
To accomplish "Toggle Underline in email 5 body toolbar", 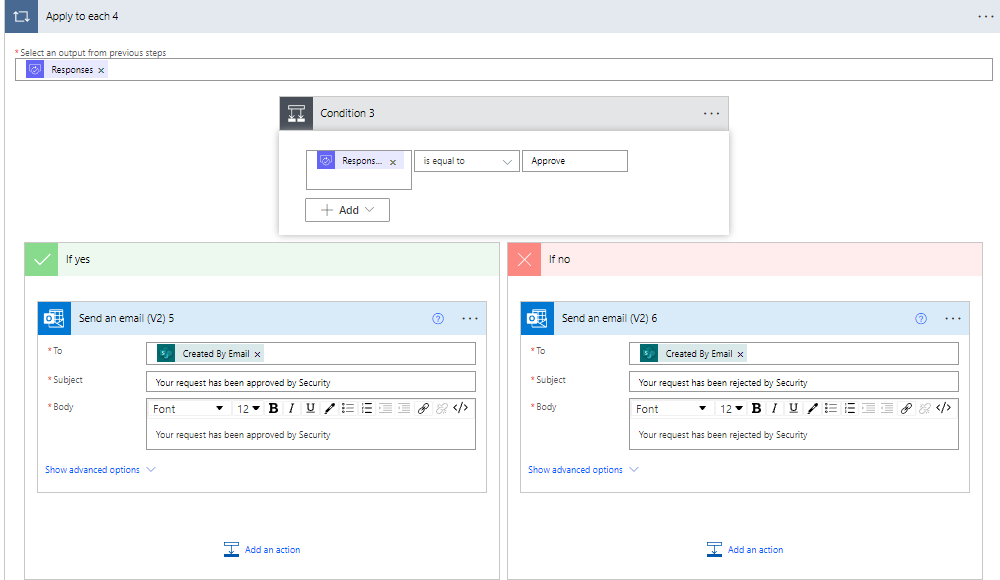I will [311, 408].
